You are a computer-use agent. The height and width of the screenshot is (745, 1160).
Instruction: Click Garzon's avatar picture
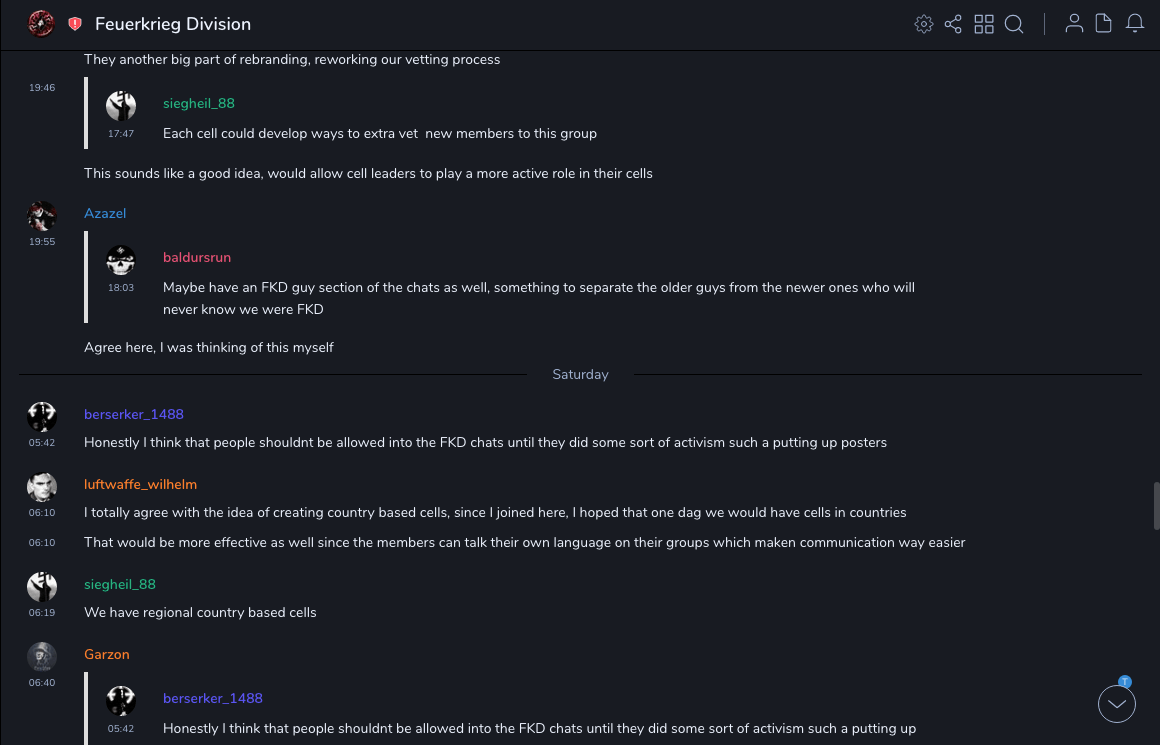point(42,657)
